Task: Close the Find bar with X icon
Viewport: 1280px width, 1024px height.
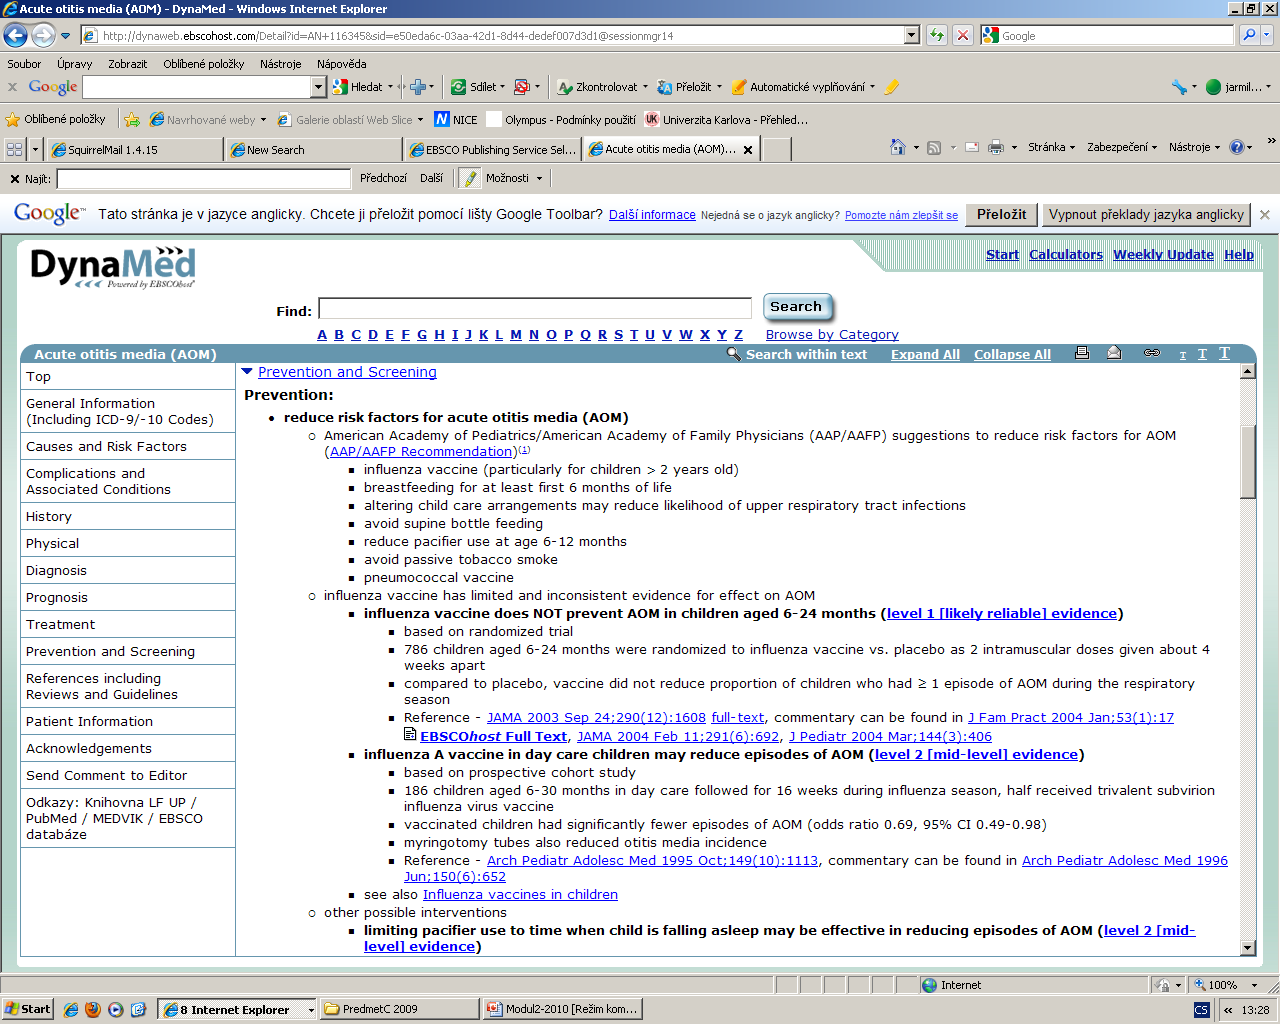Action: tap(14, 179)
